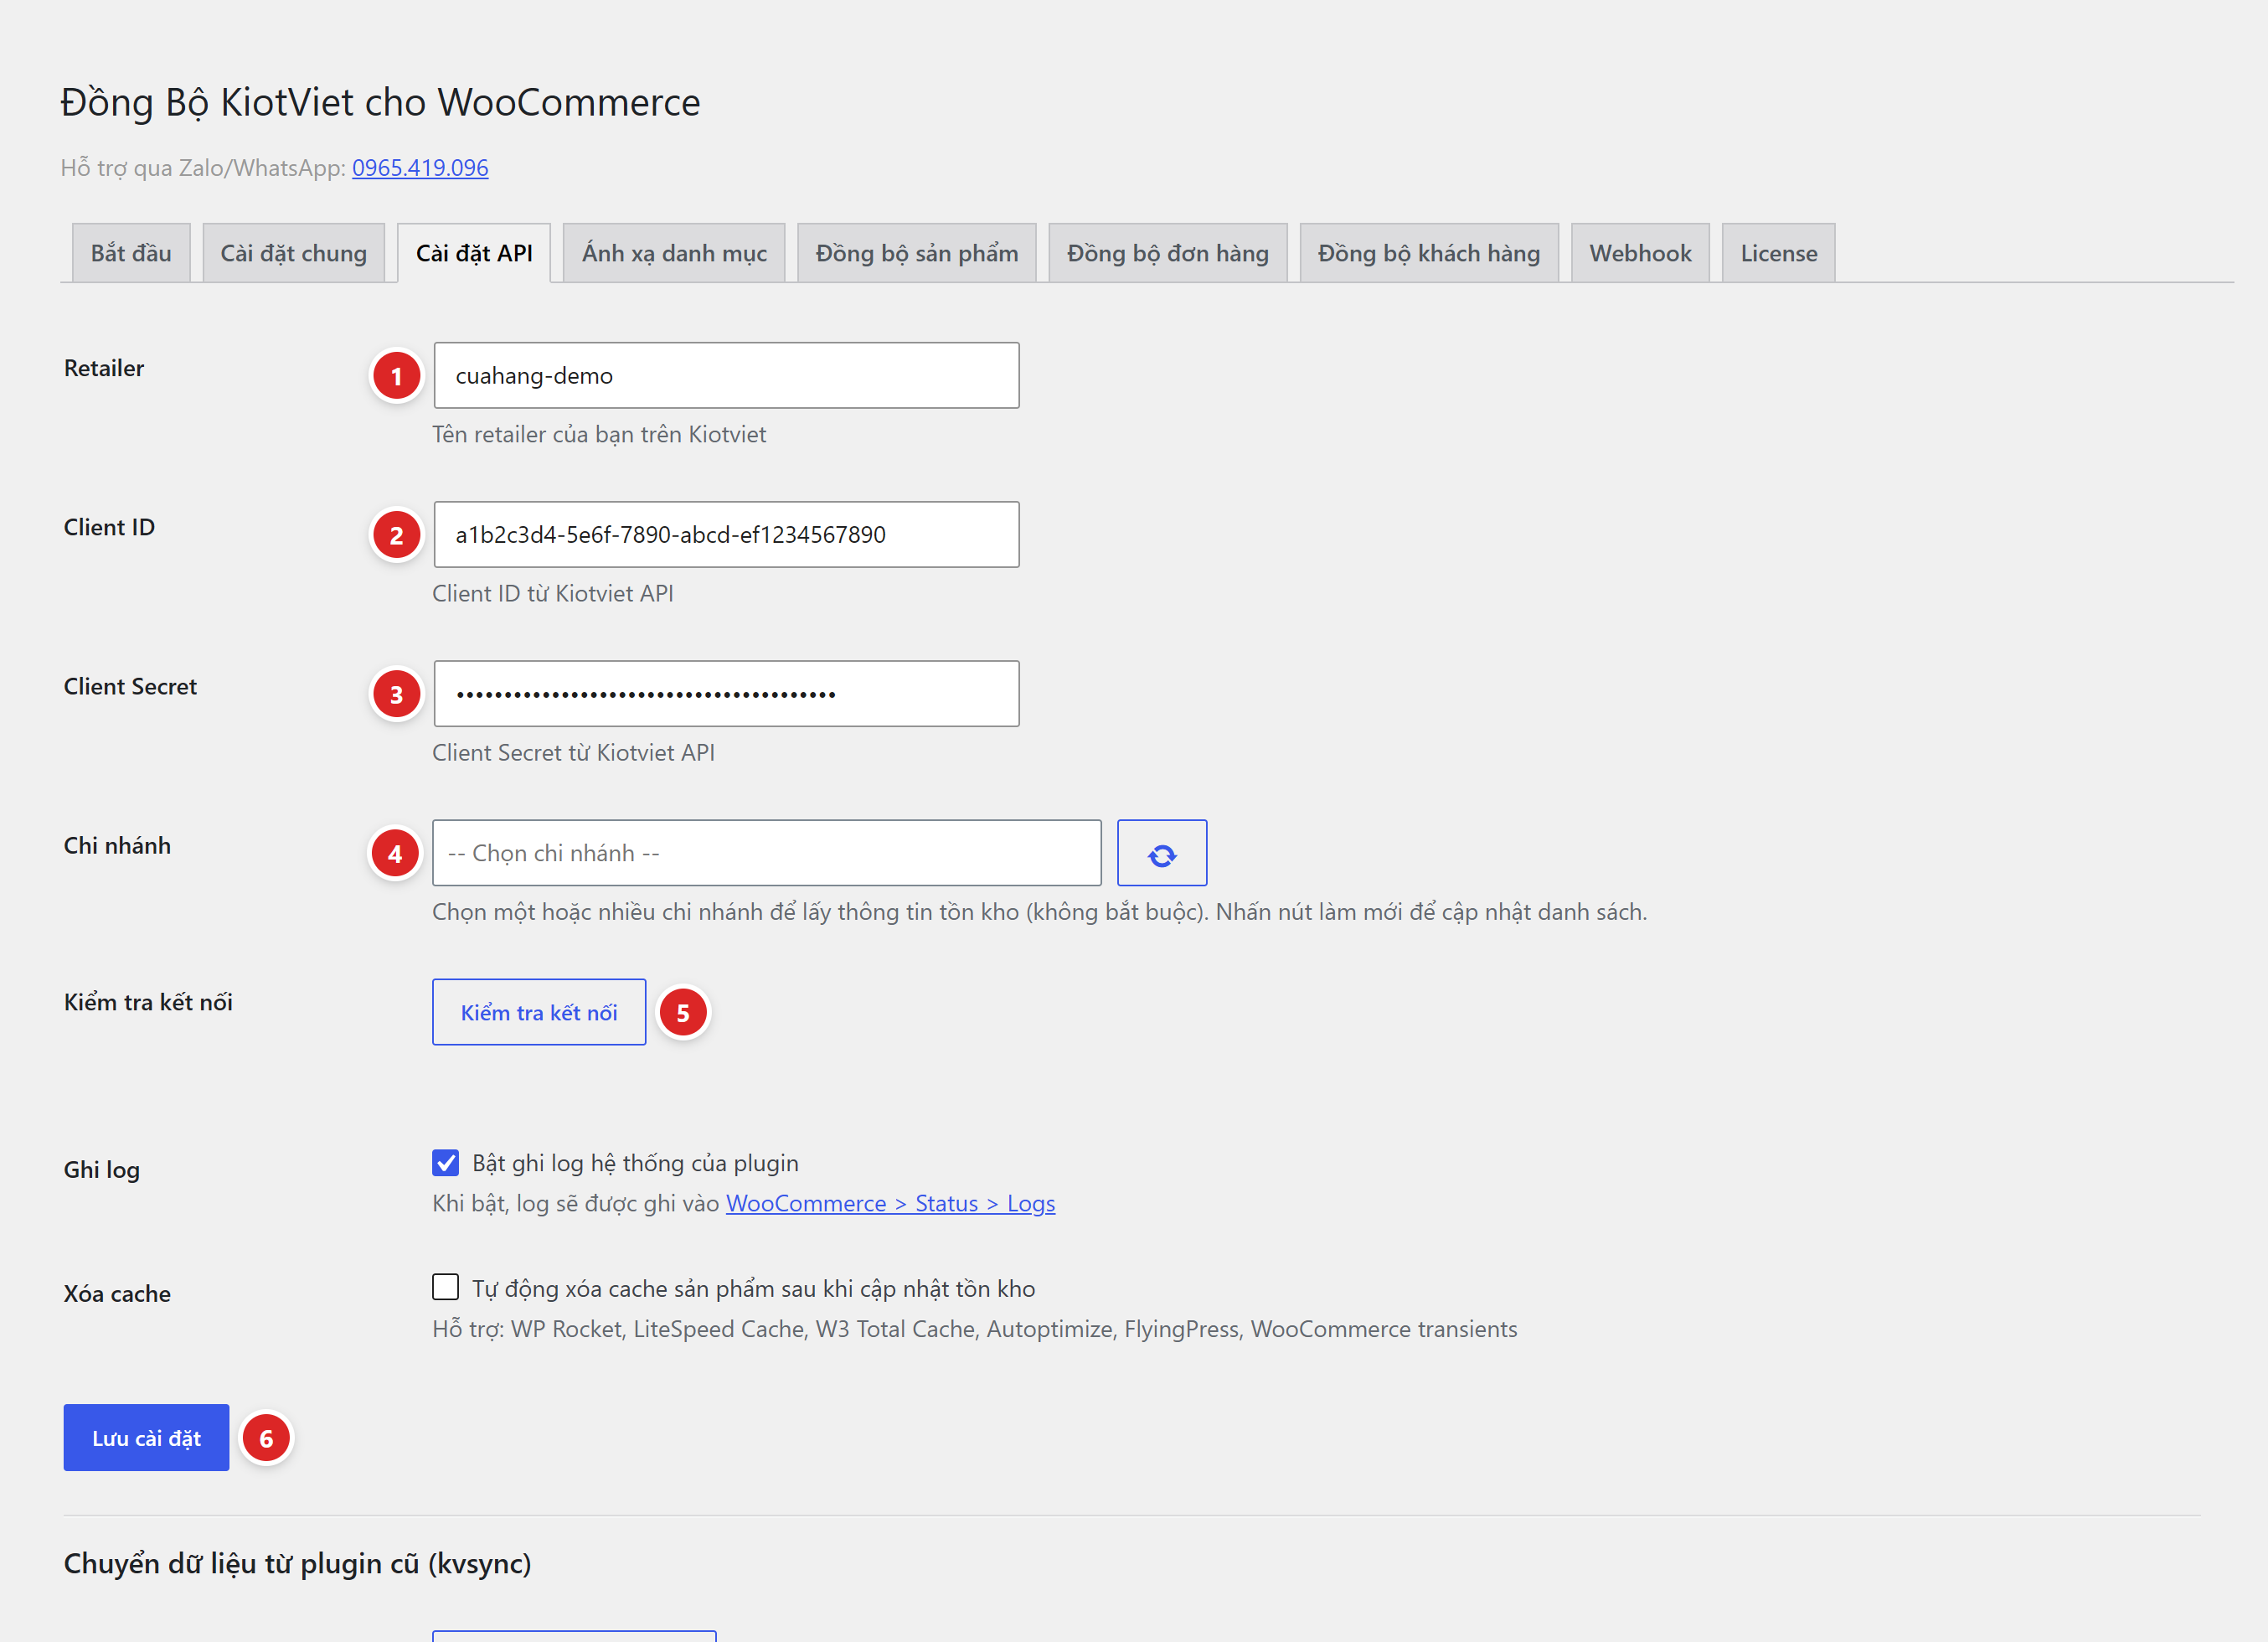Enable the plugin system log checkbox

(x=446, y=1162)
